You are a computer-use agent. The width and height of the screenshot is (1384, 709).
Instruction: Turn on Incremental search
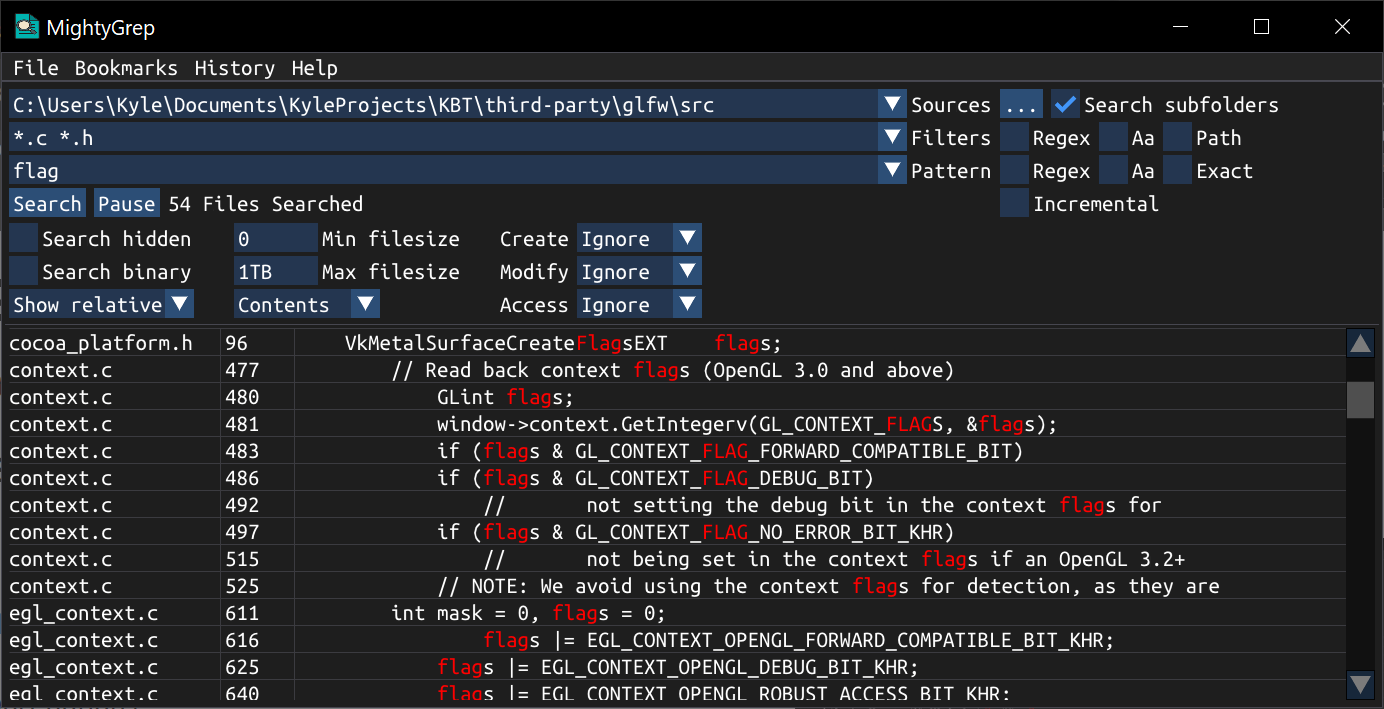1013,203
